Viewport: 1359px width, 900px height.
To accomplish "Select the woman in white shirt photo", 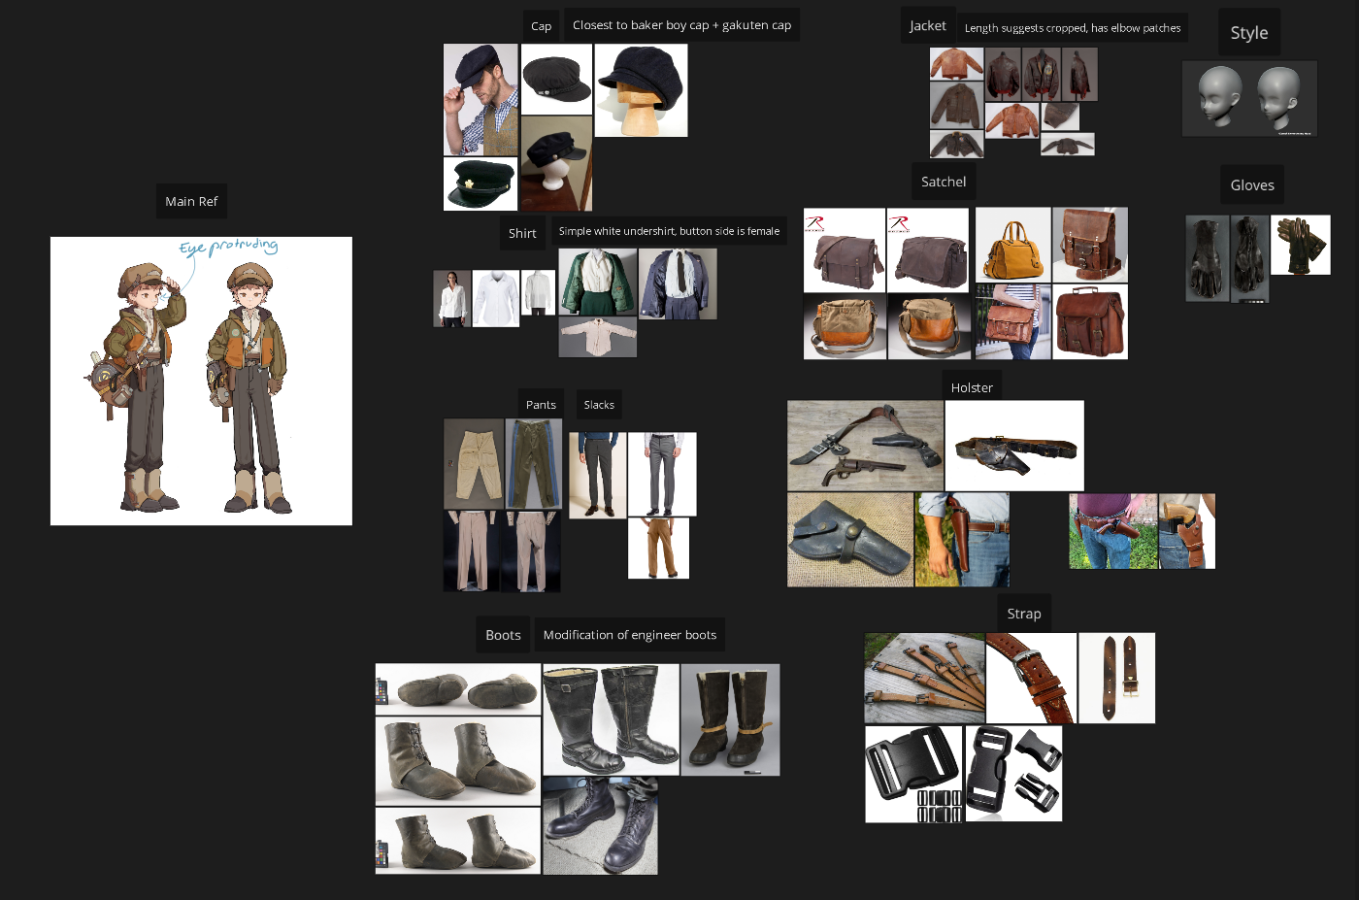I will point(452,298).
